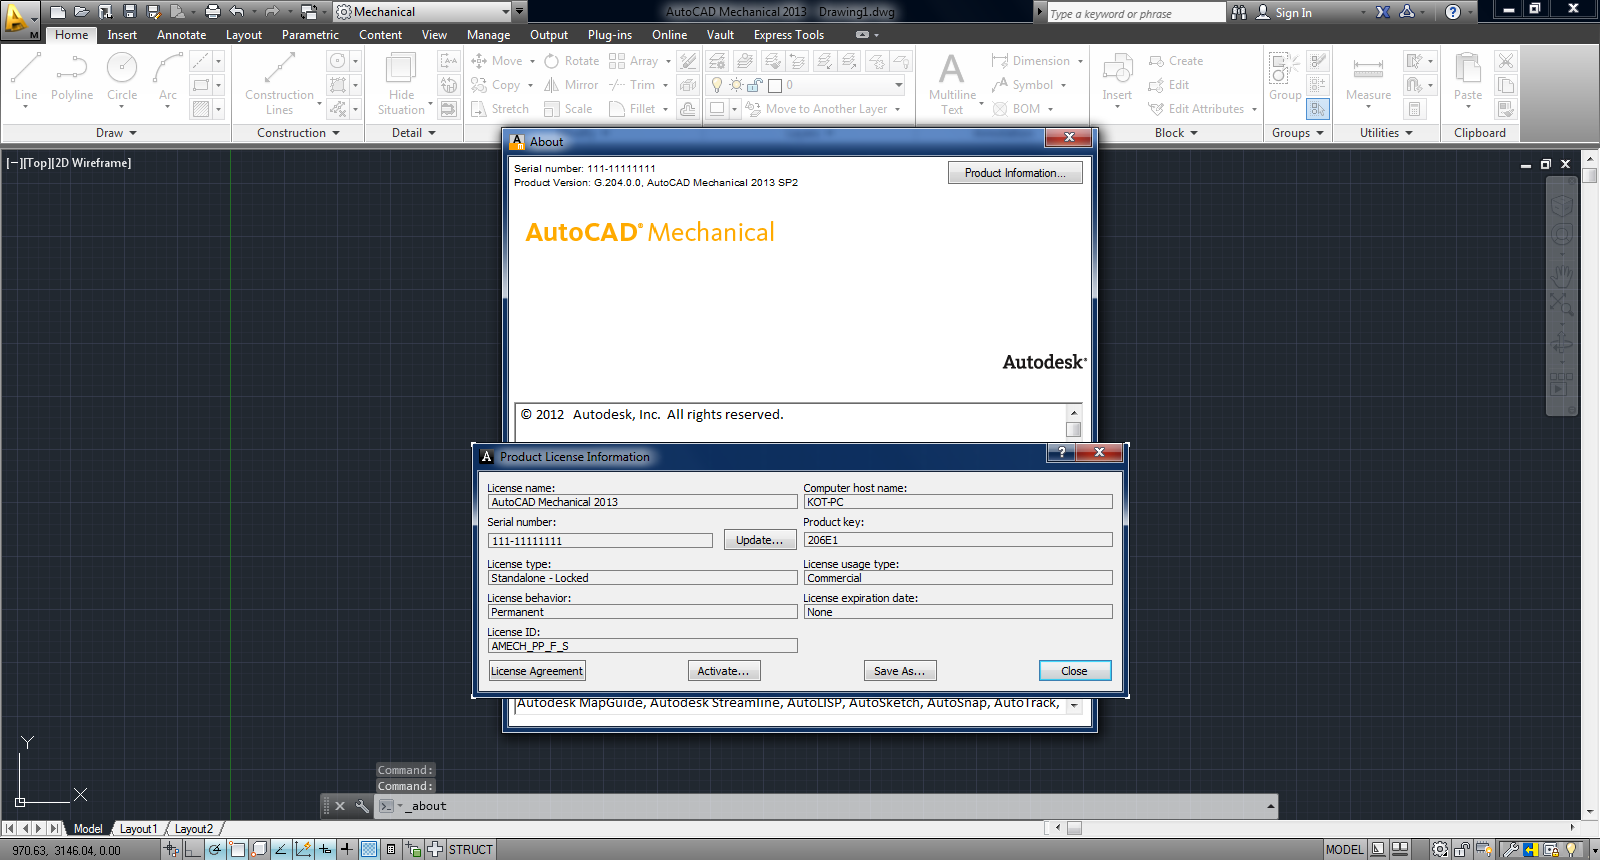Screen dimensions: 1600x860
Task: Click the customization wrench on command line
Action: [x=362, y=806]
